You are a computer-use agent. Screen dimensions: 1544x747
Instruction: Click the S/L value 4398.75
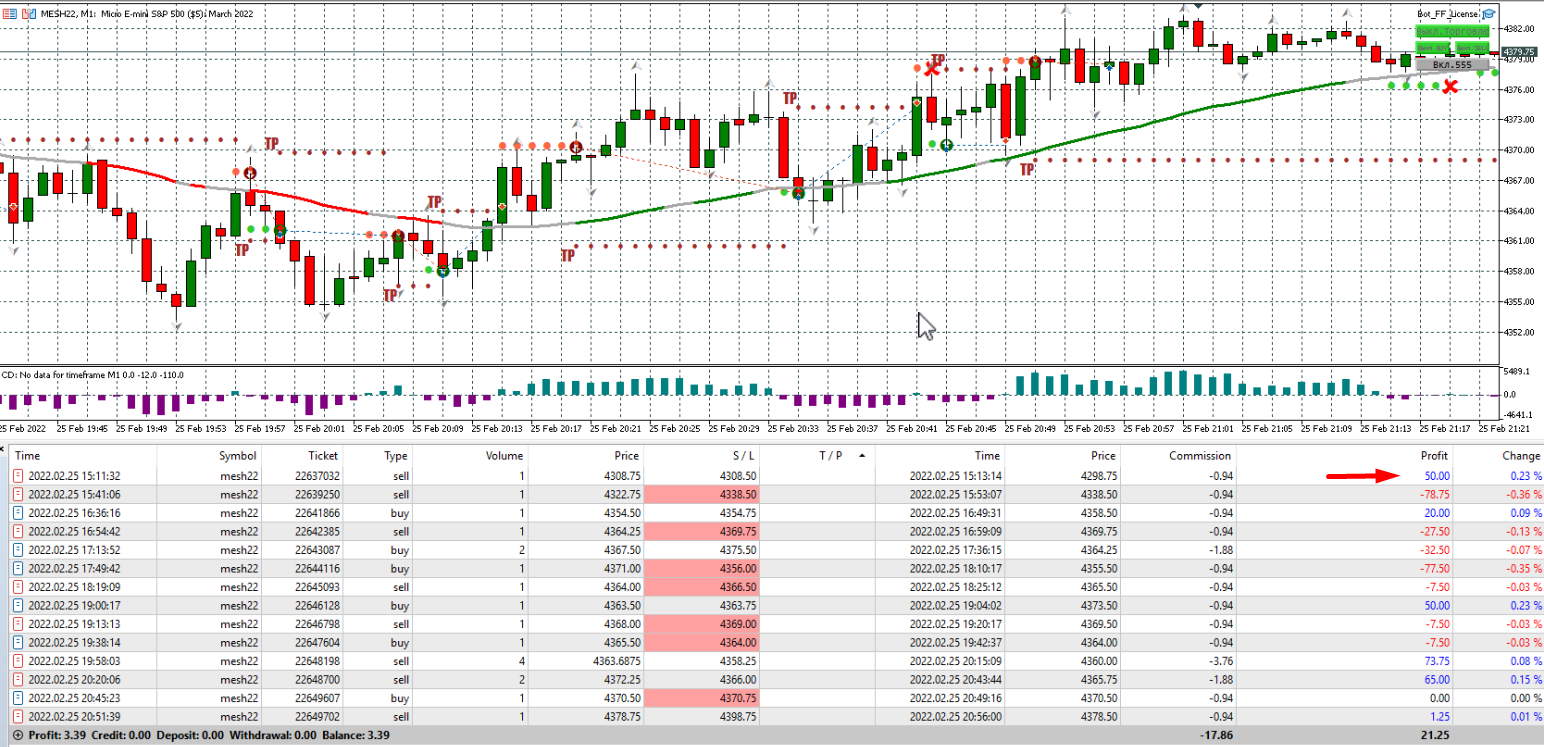click(736, 717)
